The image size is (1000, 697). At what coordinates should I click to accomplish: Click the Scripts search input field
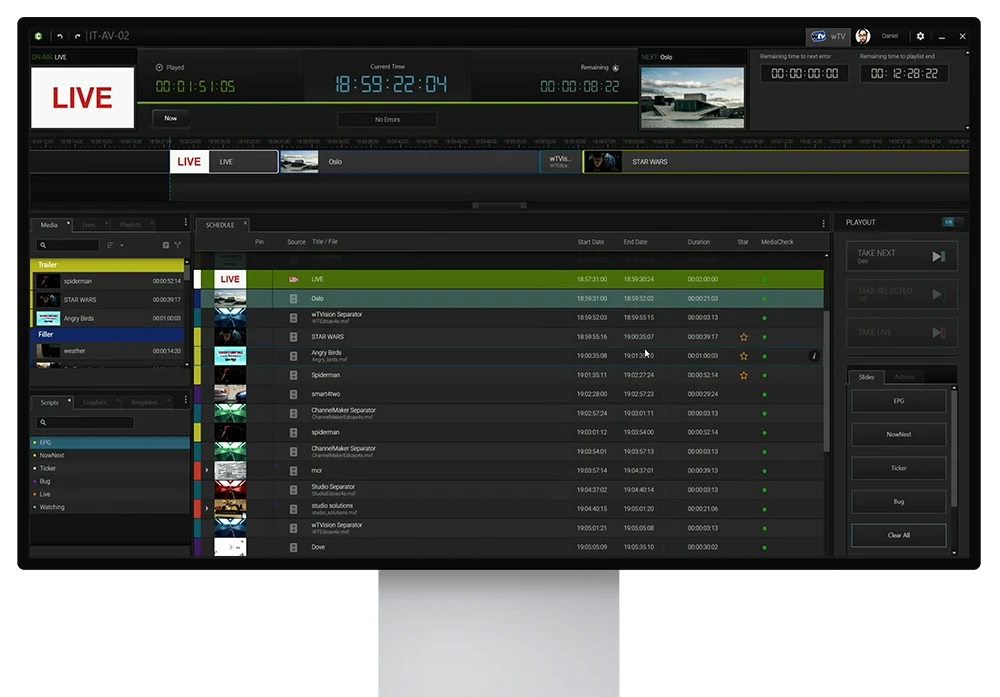(x=85, y=422)
